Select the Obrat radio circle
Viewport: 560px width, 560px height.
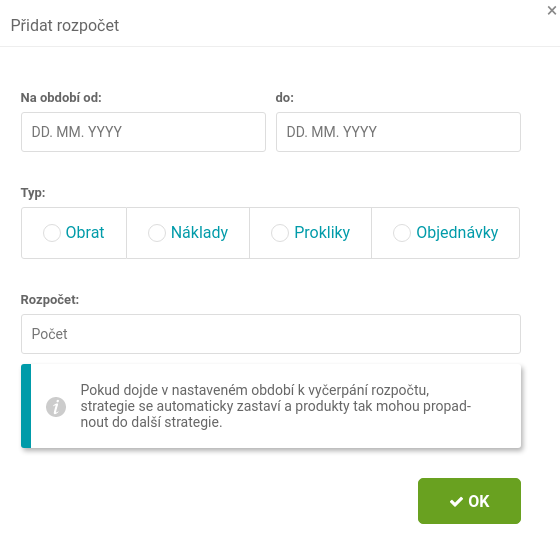(x=52, y=233)
